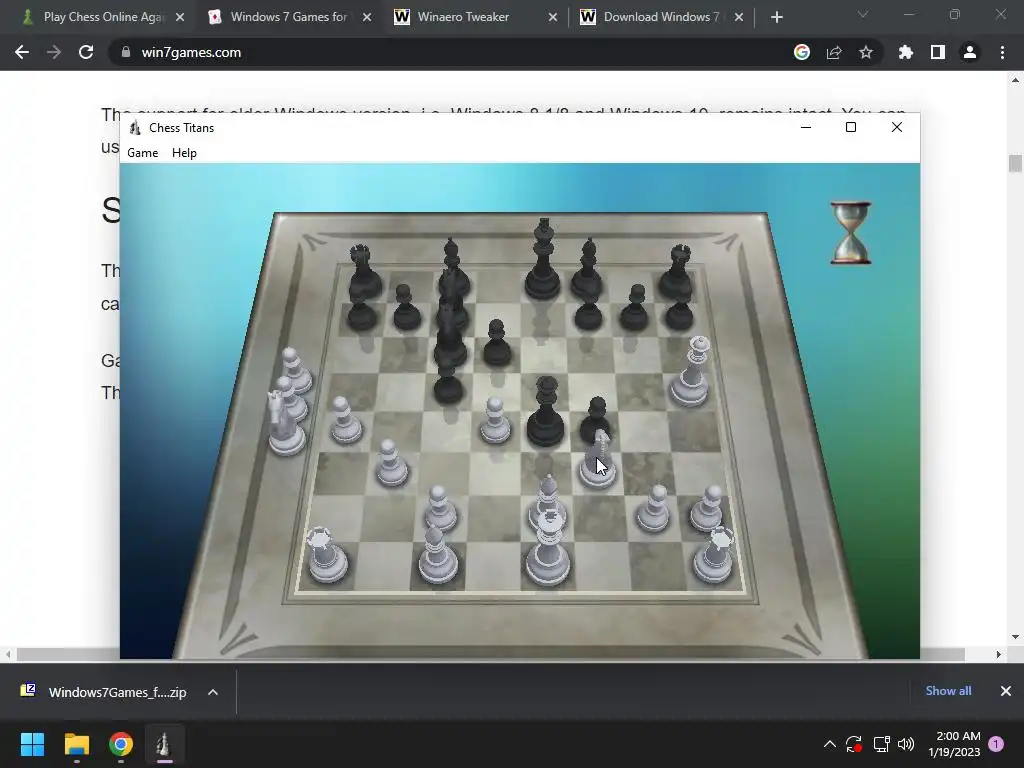Switch to the Winaero Tweaker tab
The image size is (1024, 768).
(463, 17)
